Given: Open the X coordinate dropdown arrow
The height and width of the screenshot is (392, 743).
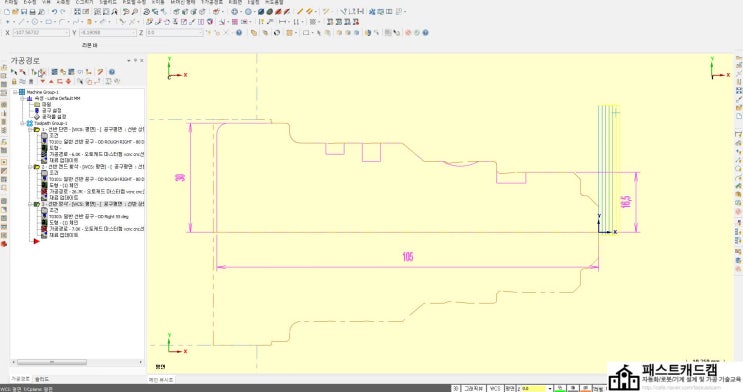Looking at the screenshot, I should (x=67, y=33).
